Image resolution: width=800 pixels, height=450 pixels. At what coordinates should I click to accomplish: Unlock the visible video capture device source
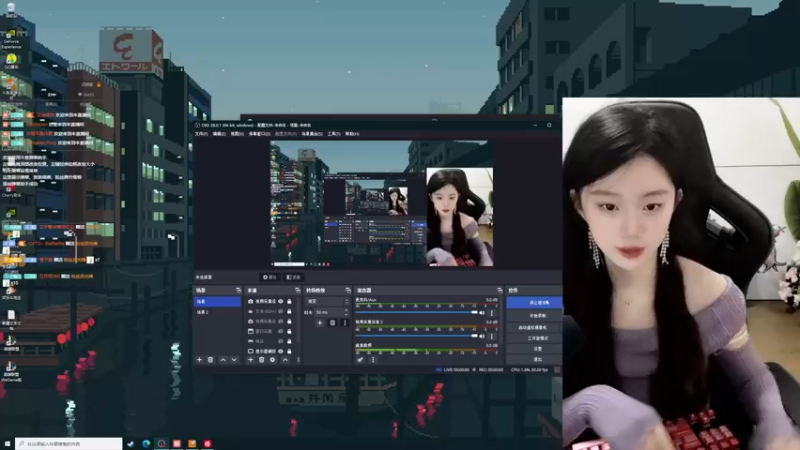point(289,301)
